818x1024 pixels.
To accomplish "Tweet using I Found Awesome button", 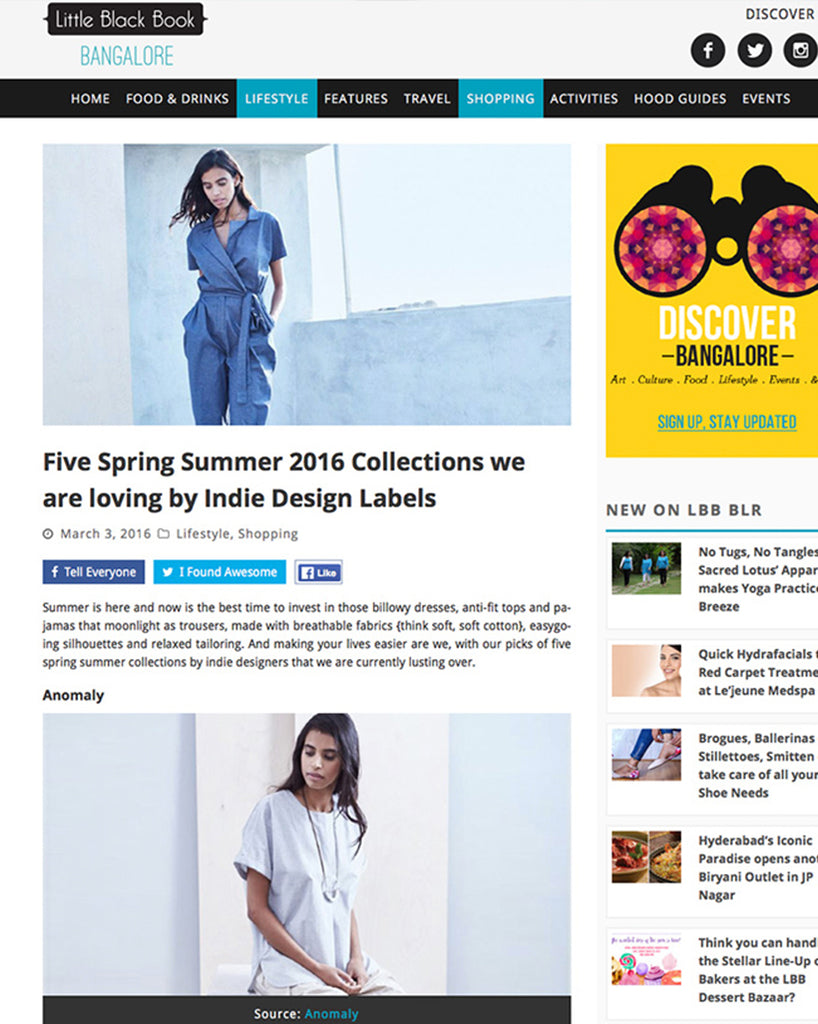I will (219, 572).
